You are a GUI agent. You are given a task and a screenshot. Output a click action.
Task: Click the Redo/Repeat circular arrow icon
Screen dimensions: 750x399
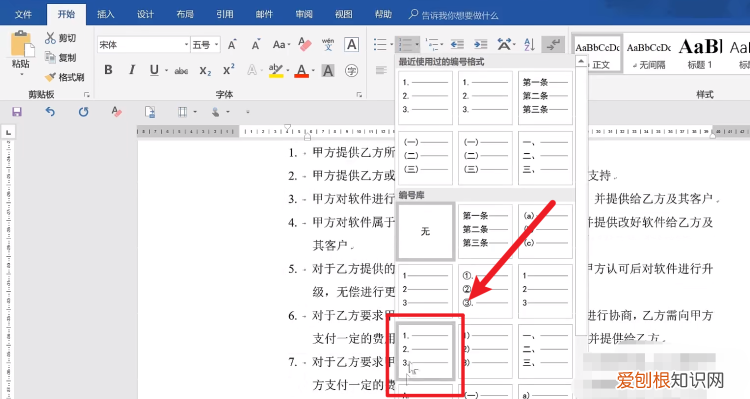pyautogui.click(x=83, y=112)
